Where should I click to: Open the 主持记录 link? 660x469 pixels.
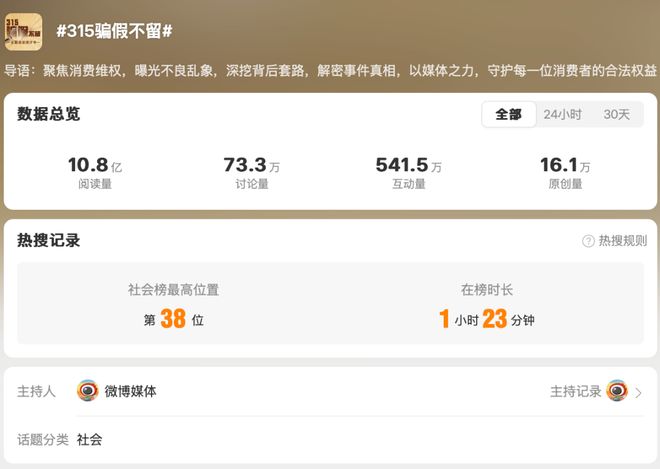(x=575, y=392)
